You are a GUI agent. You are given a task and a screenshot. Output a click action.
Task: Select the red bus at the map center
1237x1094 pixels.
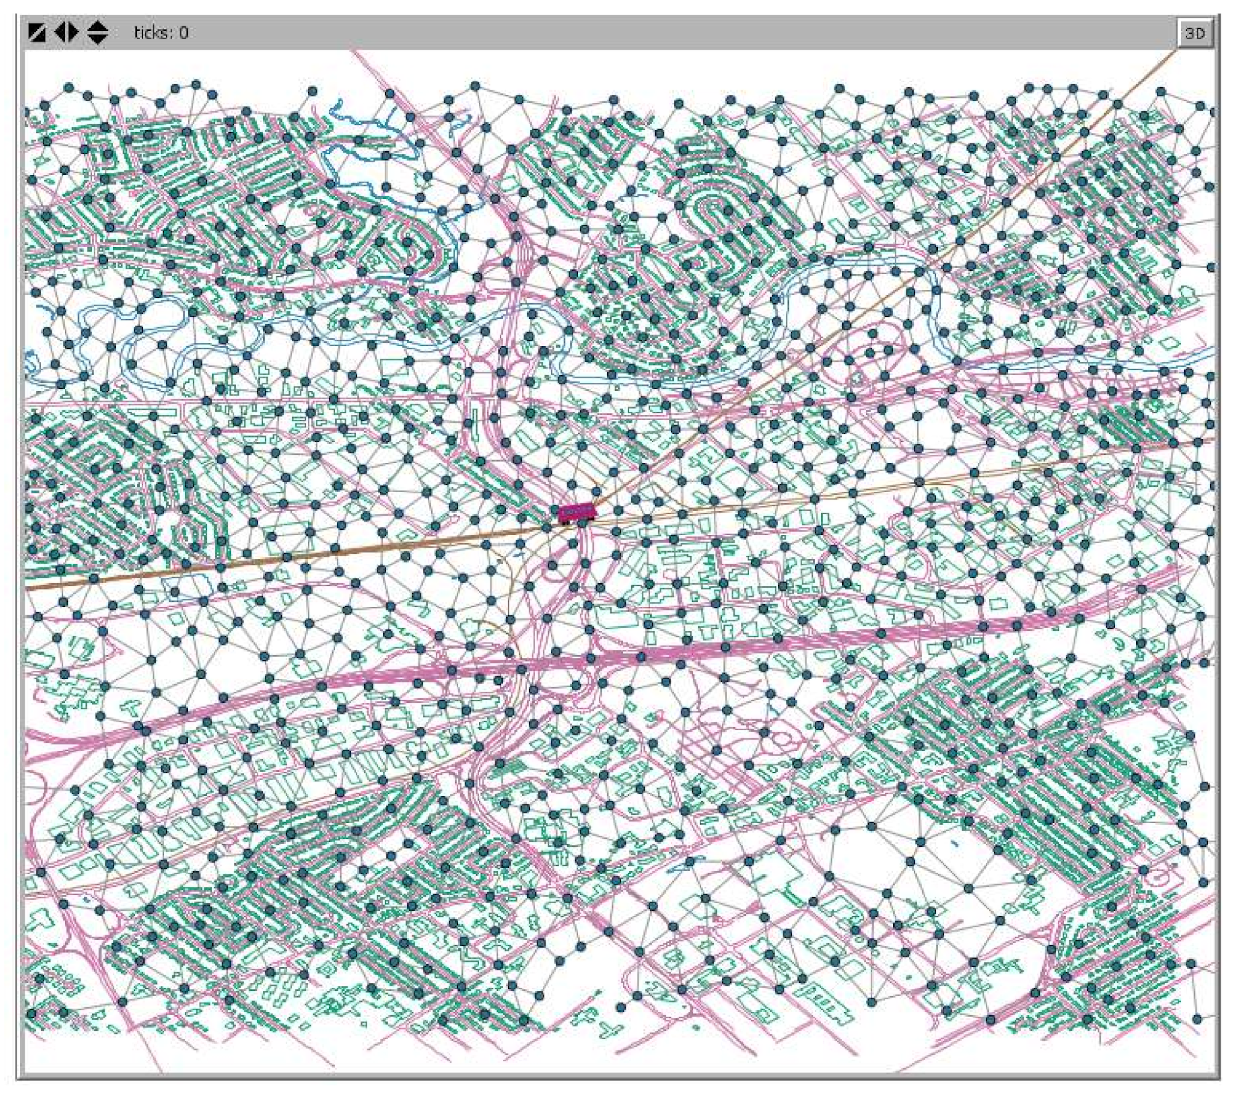pyautogui.click(x=576, y=512)
